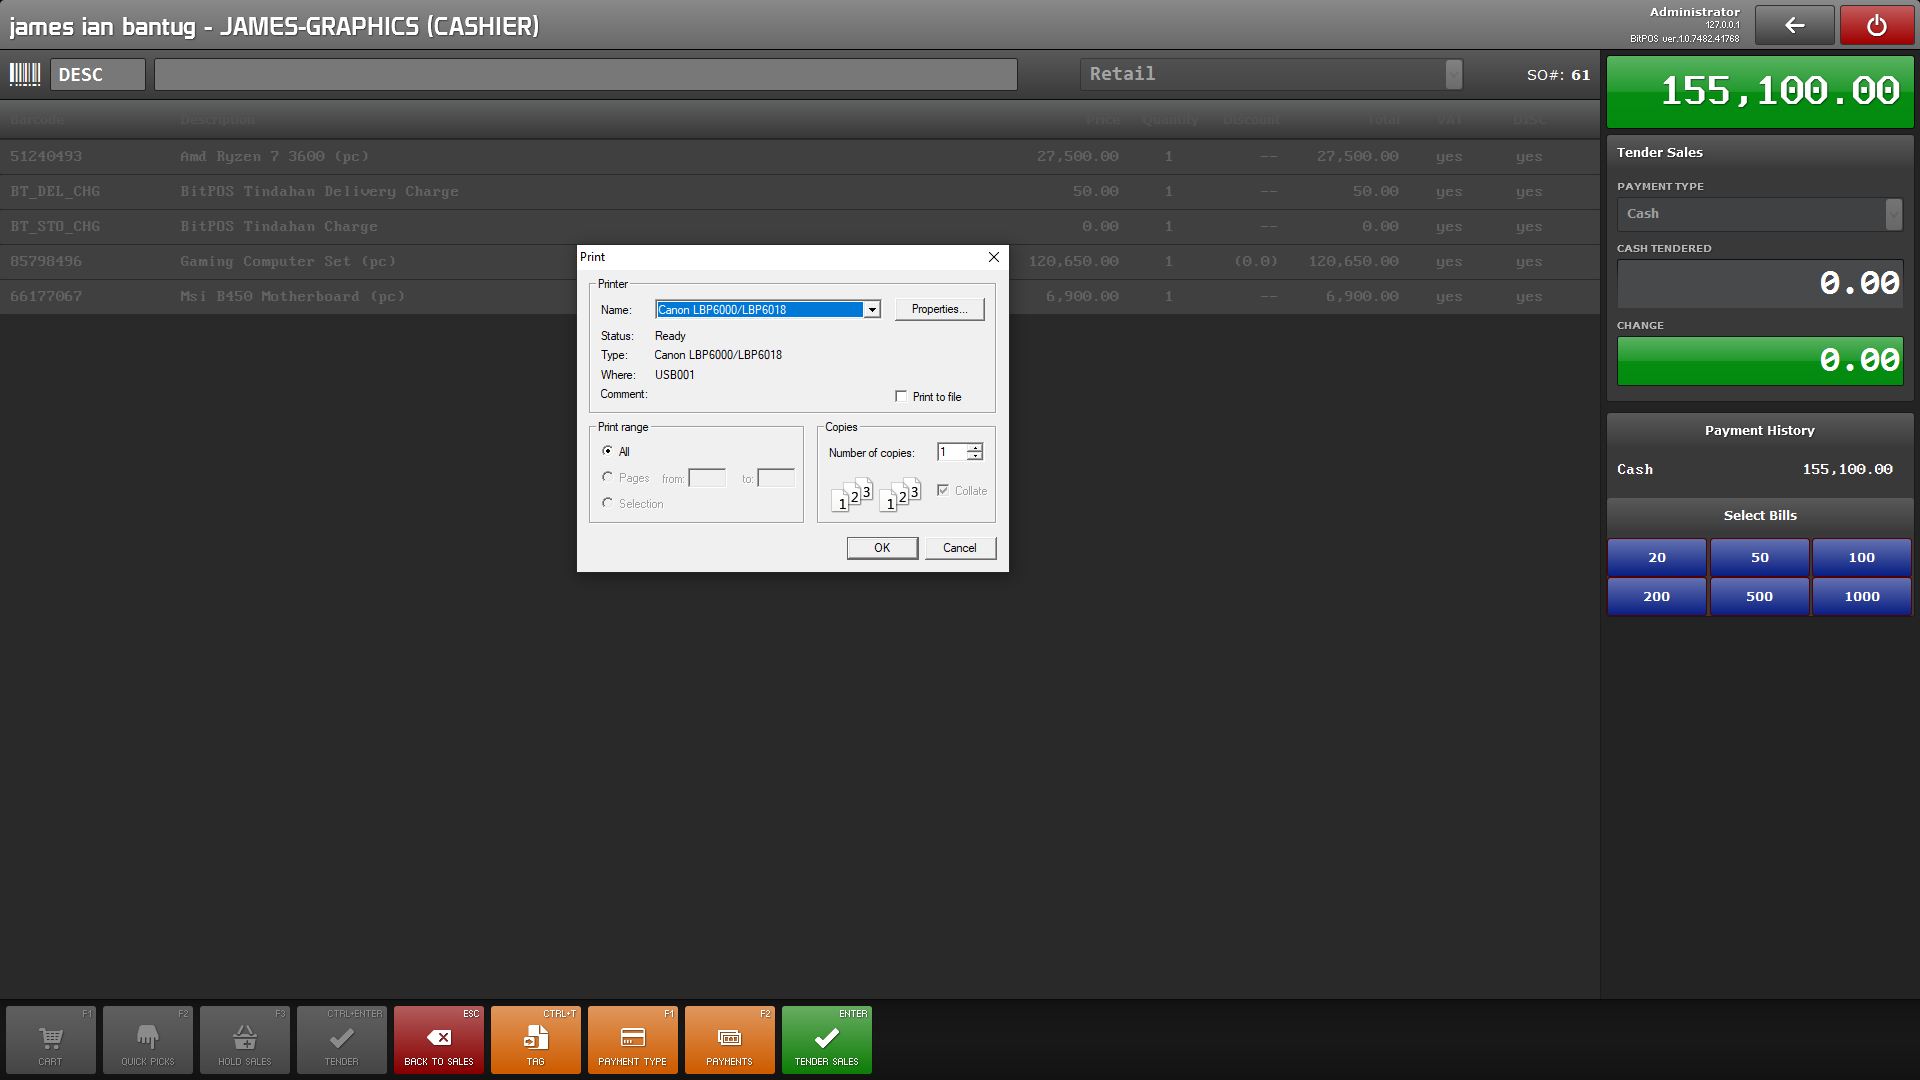Click the red power icon
The height and width of the screenshot is (1080, 1920).
coord(1876,26)
